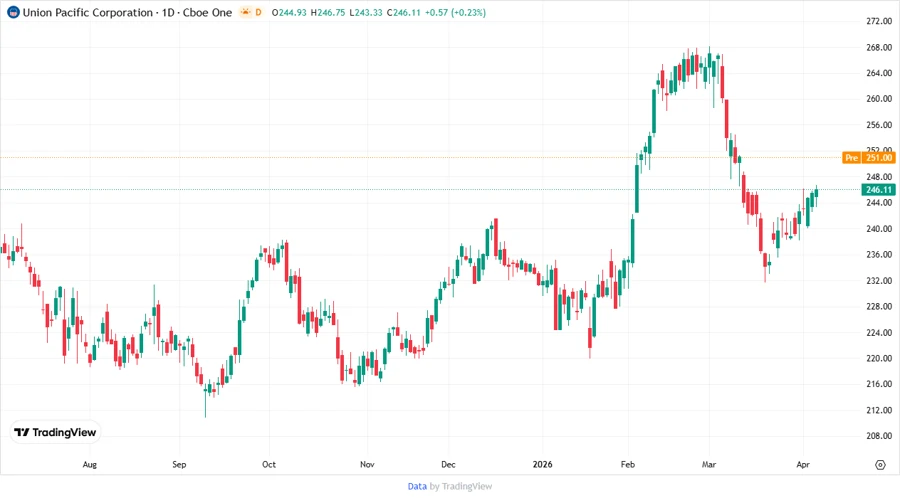Click the TradingView logo badge

pos(55,432)
